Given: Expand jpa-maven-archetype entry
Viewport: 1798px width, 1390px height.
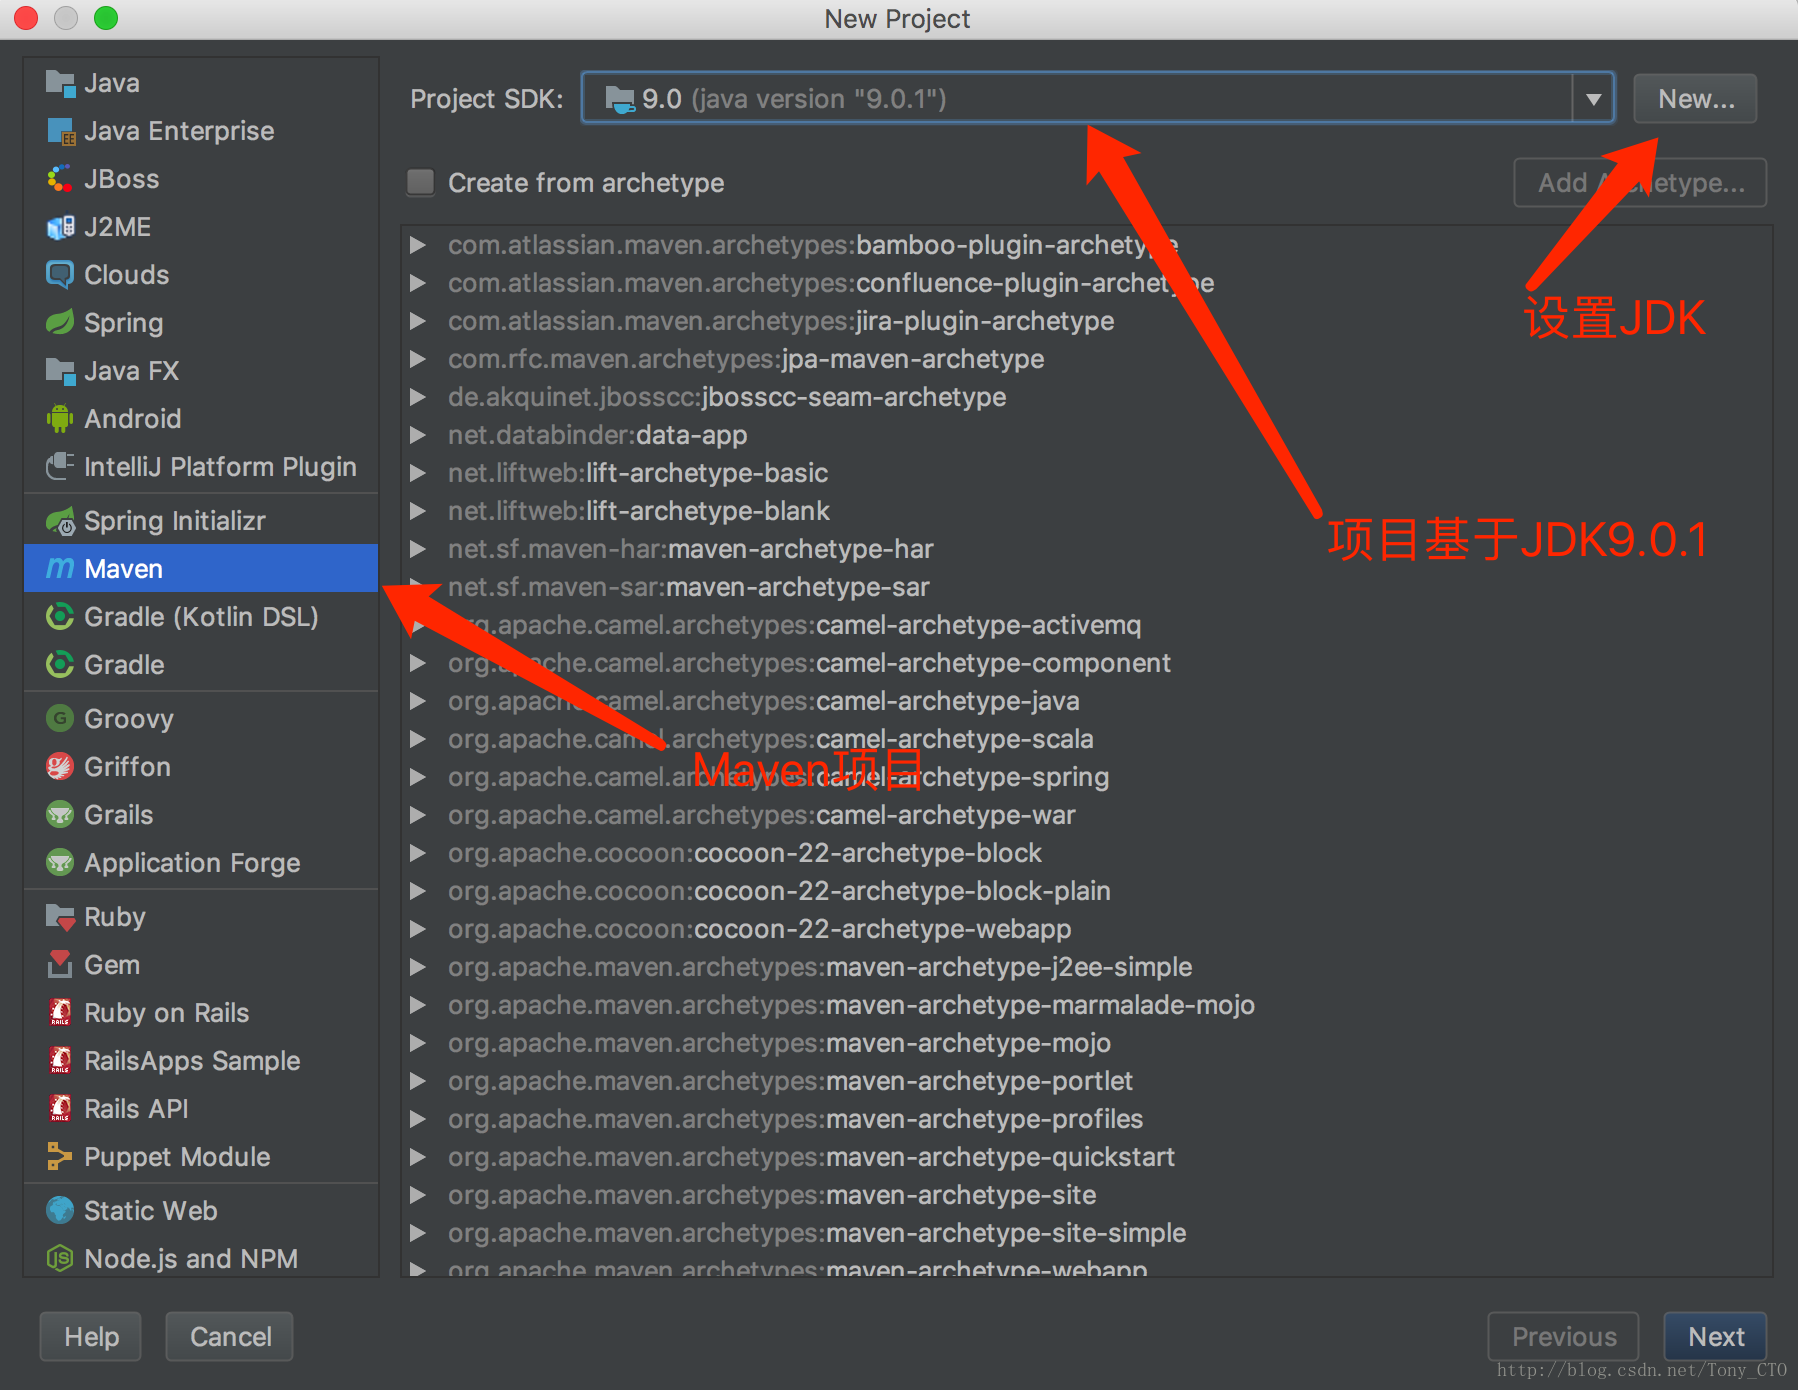Looking at the screenshot, I should pyautogui.click(x=418, y=359).
